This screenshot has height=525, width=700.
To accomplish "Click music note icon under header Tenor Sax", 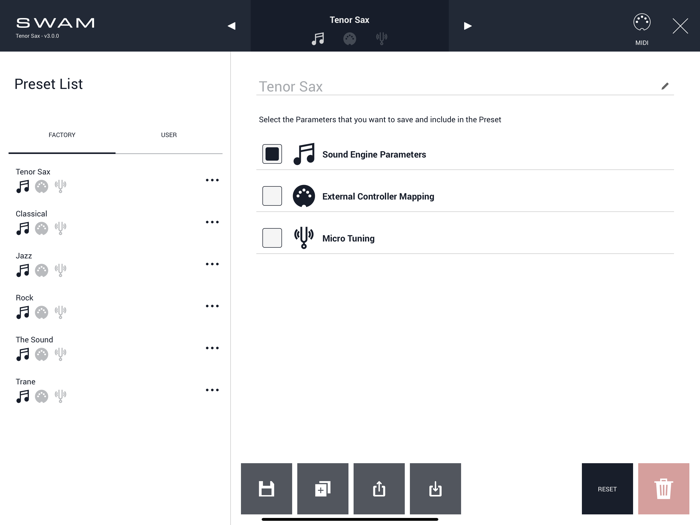I will pos(318,39).
